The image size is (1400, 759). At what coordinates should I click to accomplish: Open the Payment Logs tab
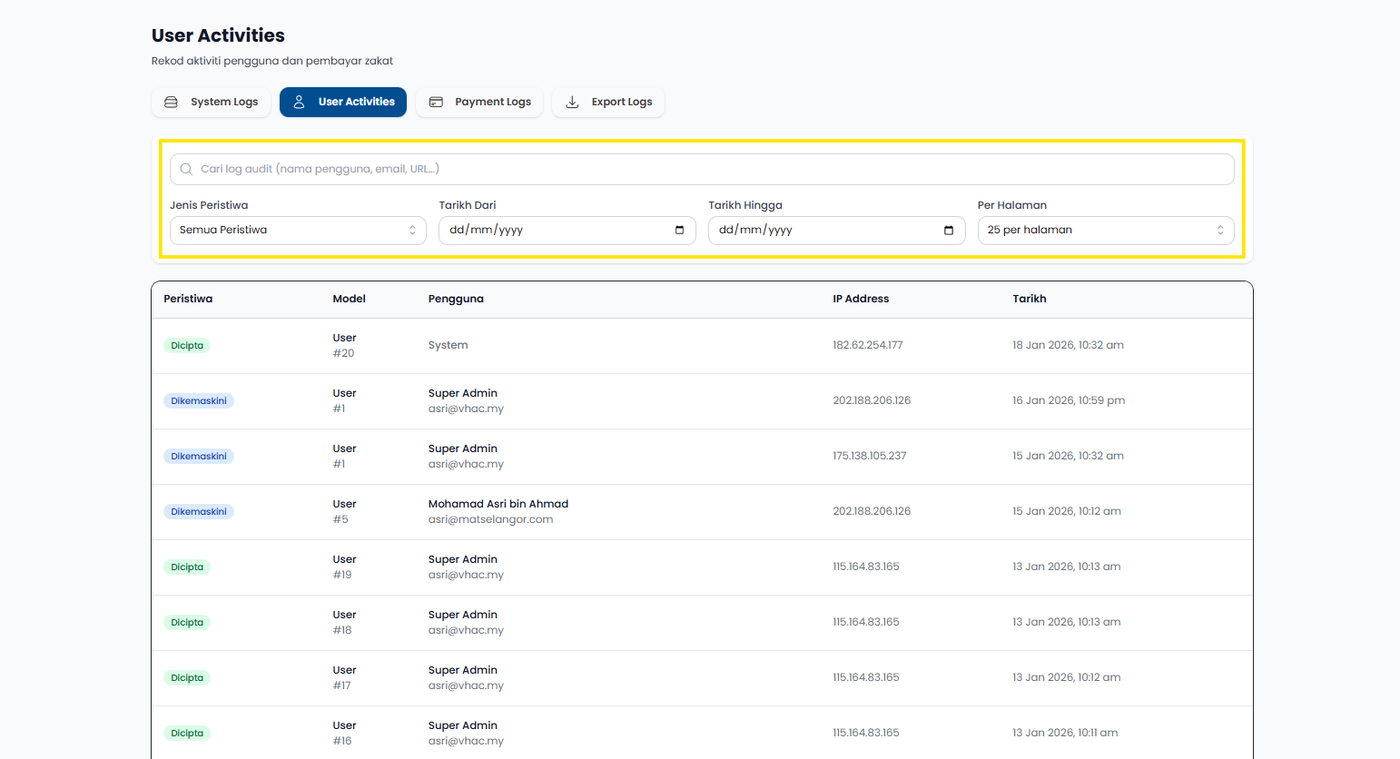(492, 102)
